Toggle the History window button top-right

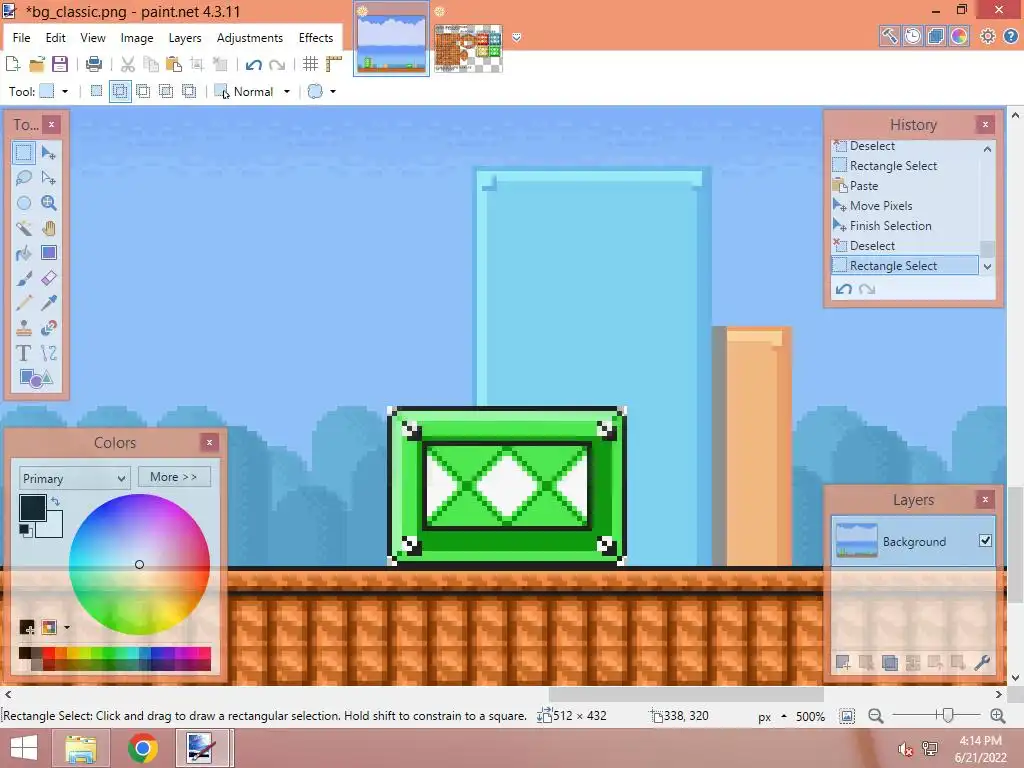pos(913,36)
